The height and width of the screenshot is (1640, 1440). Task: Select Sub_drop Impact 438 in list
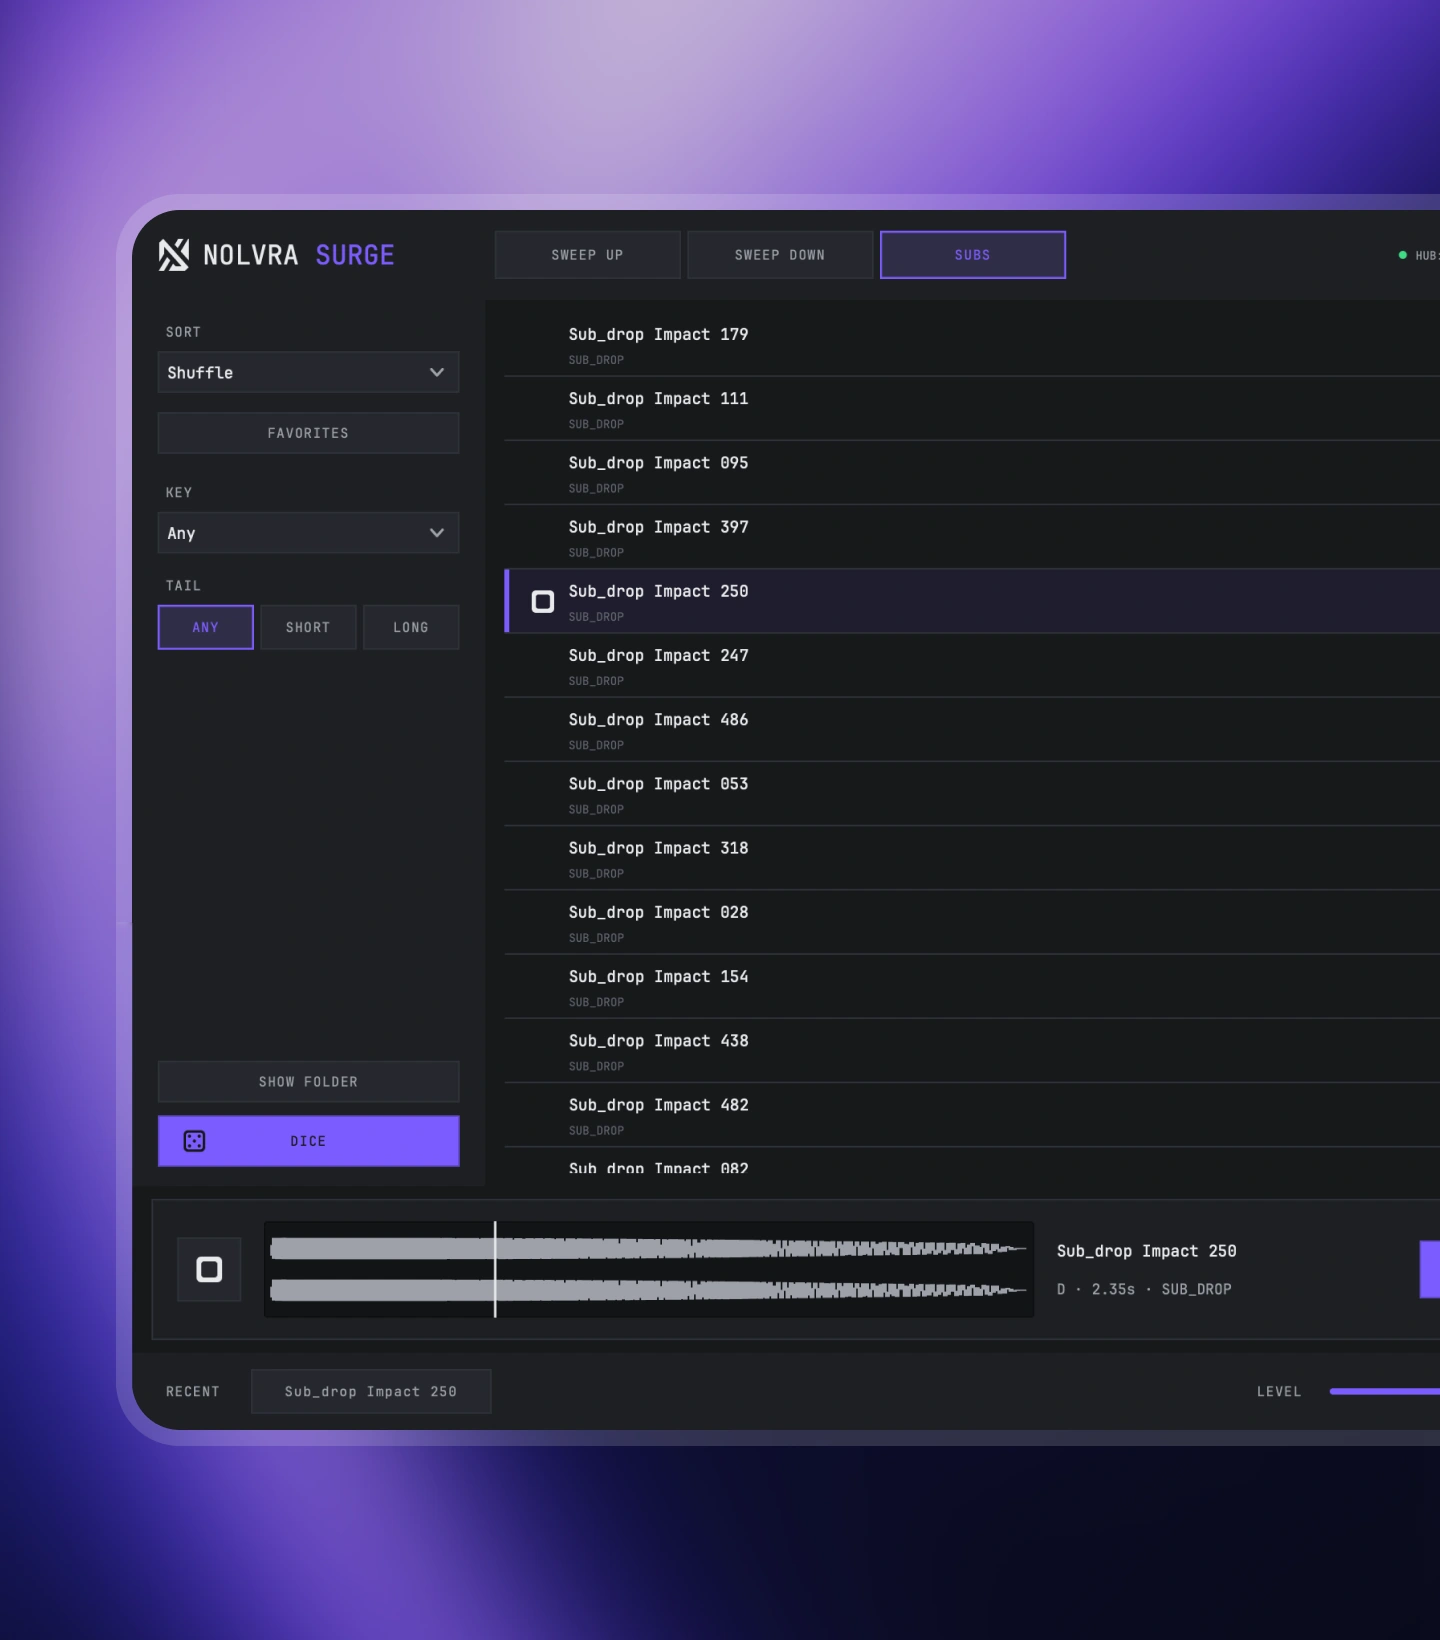tap(972, 1050)
